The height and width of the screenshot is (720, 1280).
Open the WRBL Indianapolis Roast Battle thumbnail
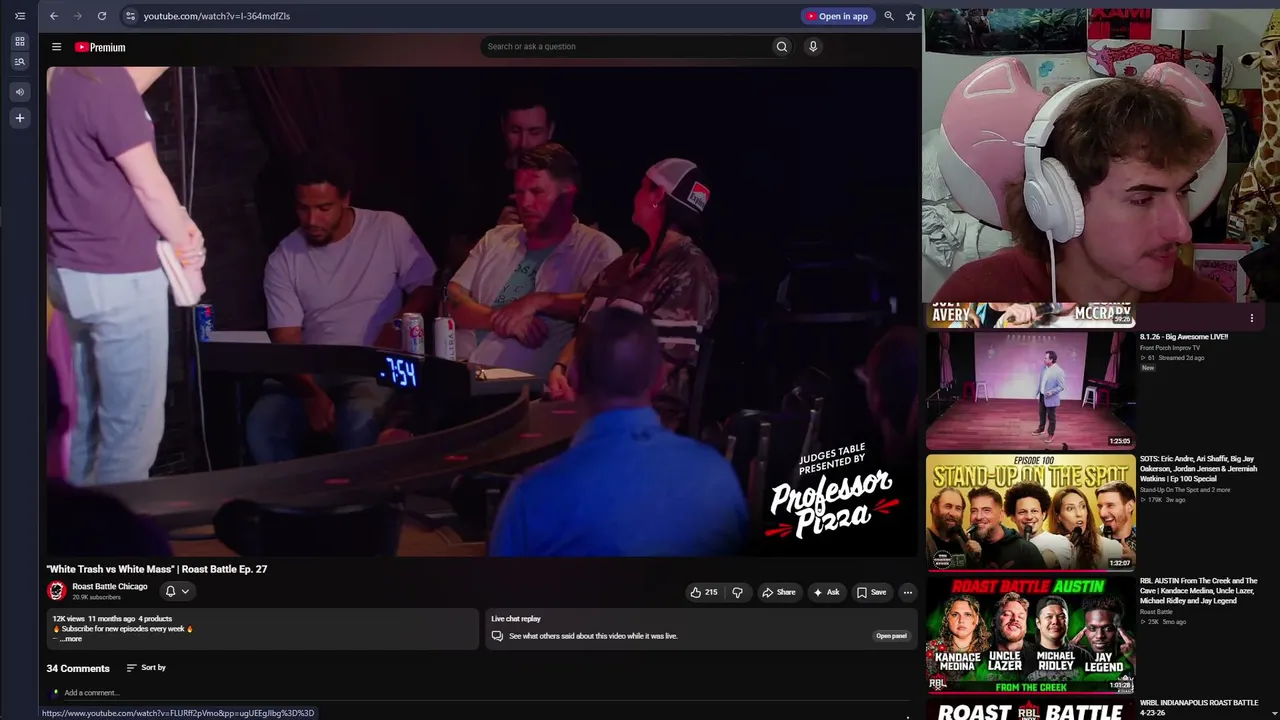(1030, 709)
